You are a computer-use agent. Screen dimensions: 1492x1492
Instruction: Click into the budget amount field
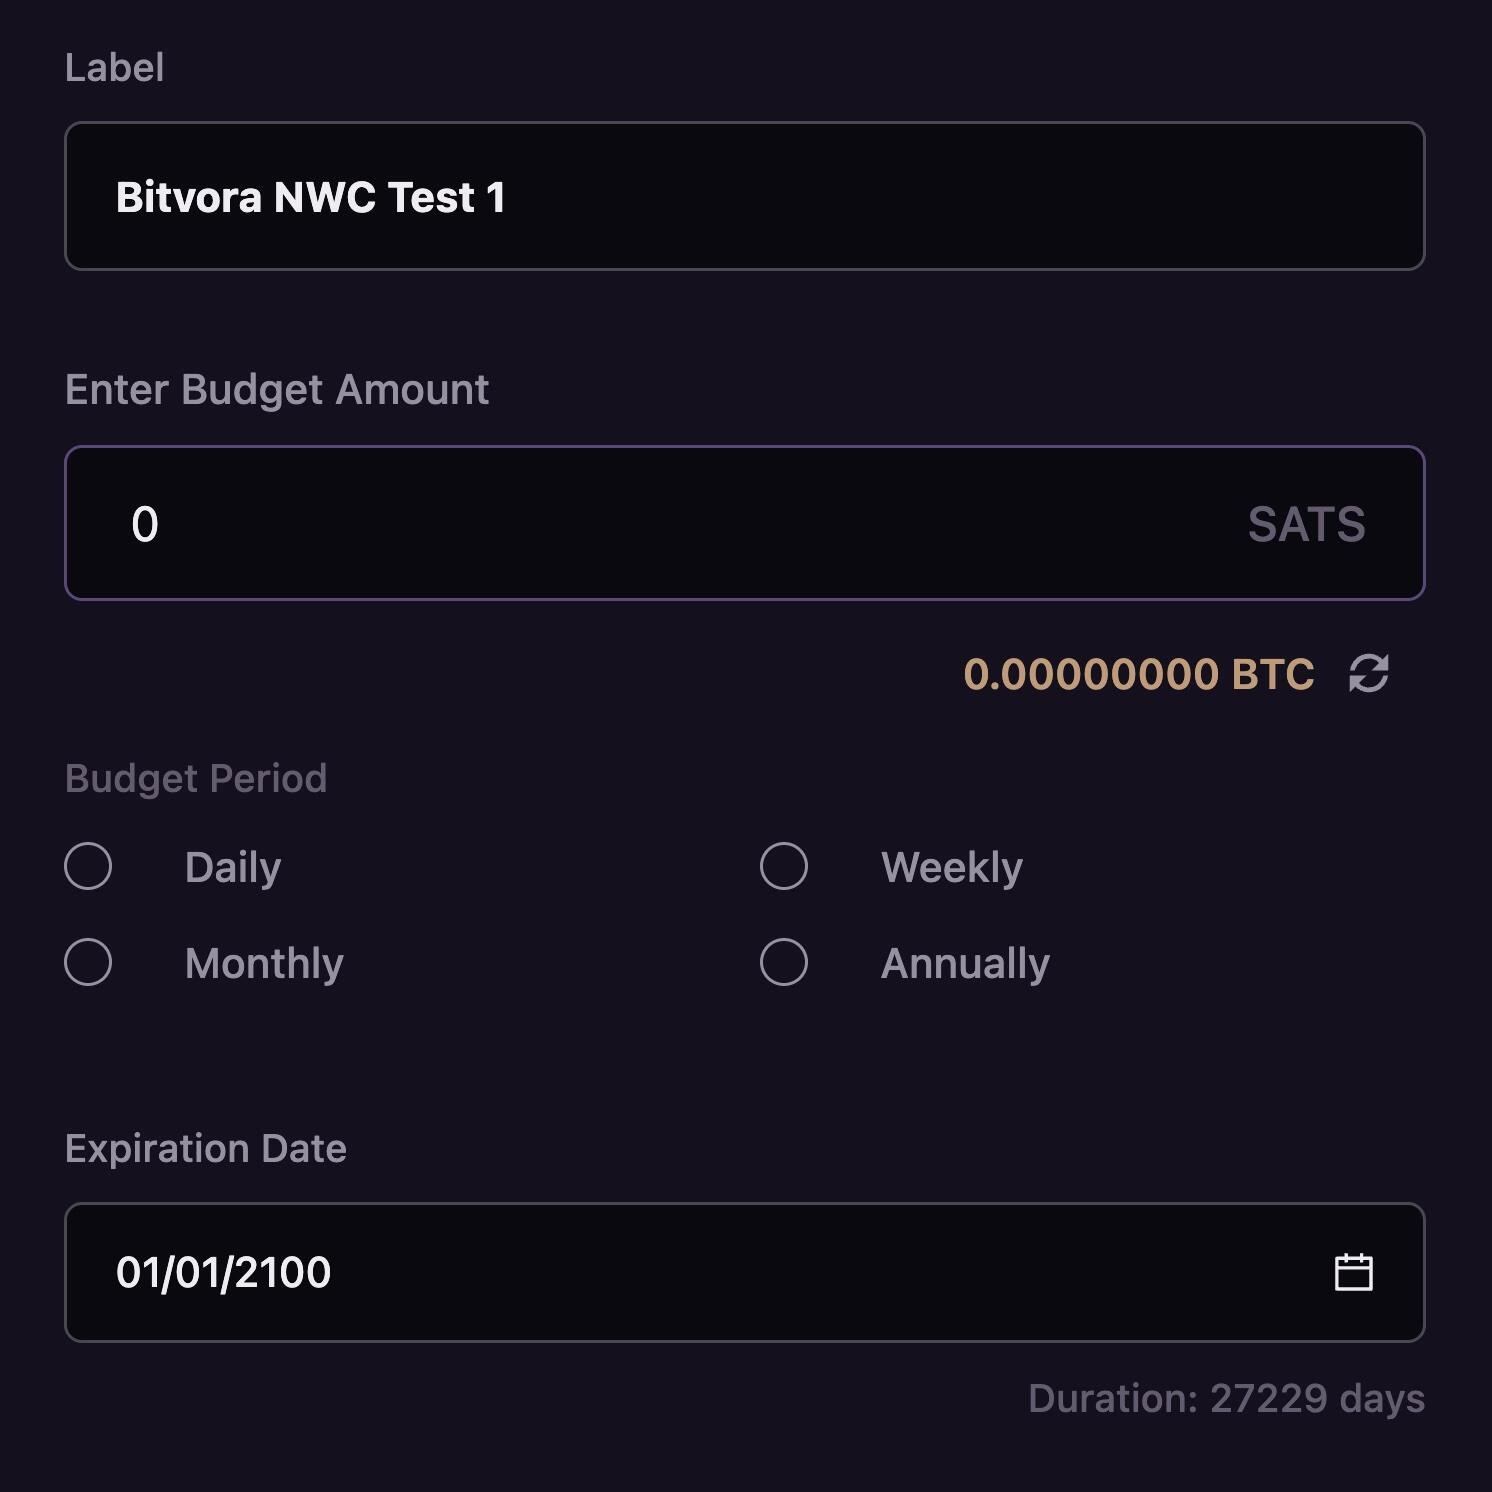coord(745,523)
